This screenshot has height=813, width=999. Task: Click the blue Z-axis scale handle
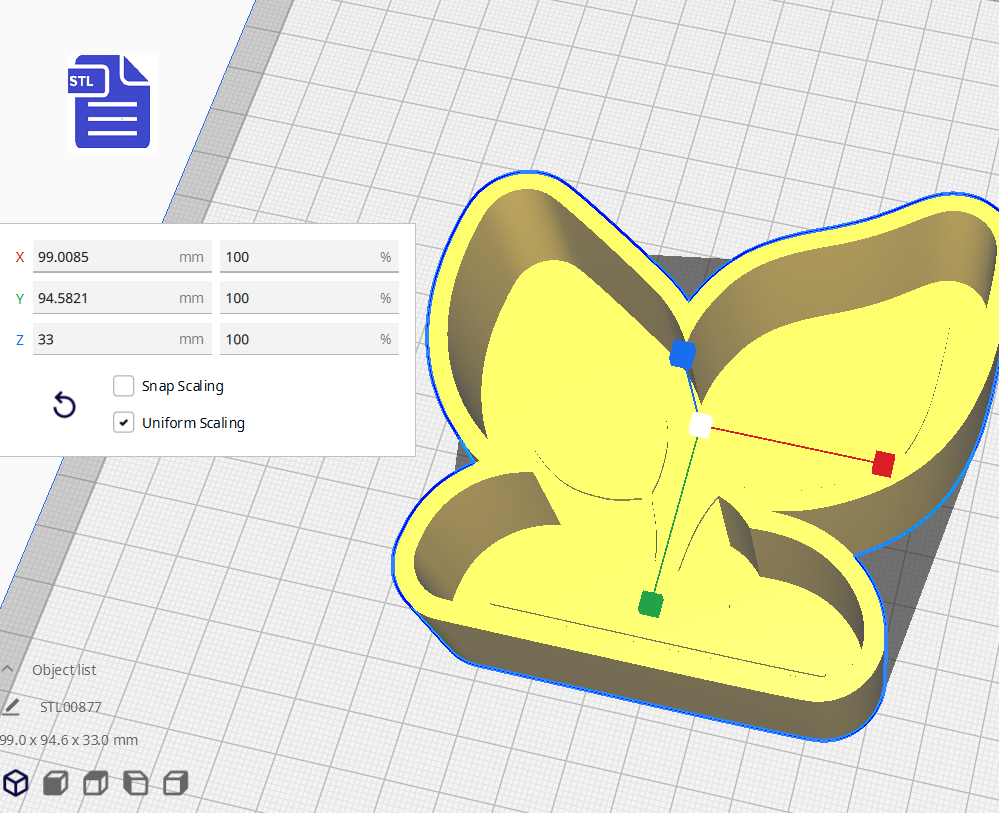click(x=682, y=353)
